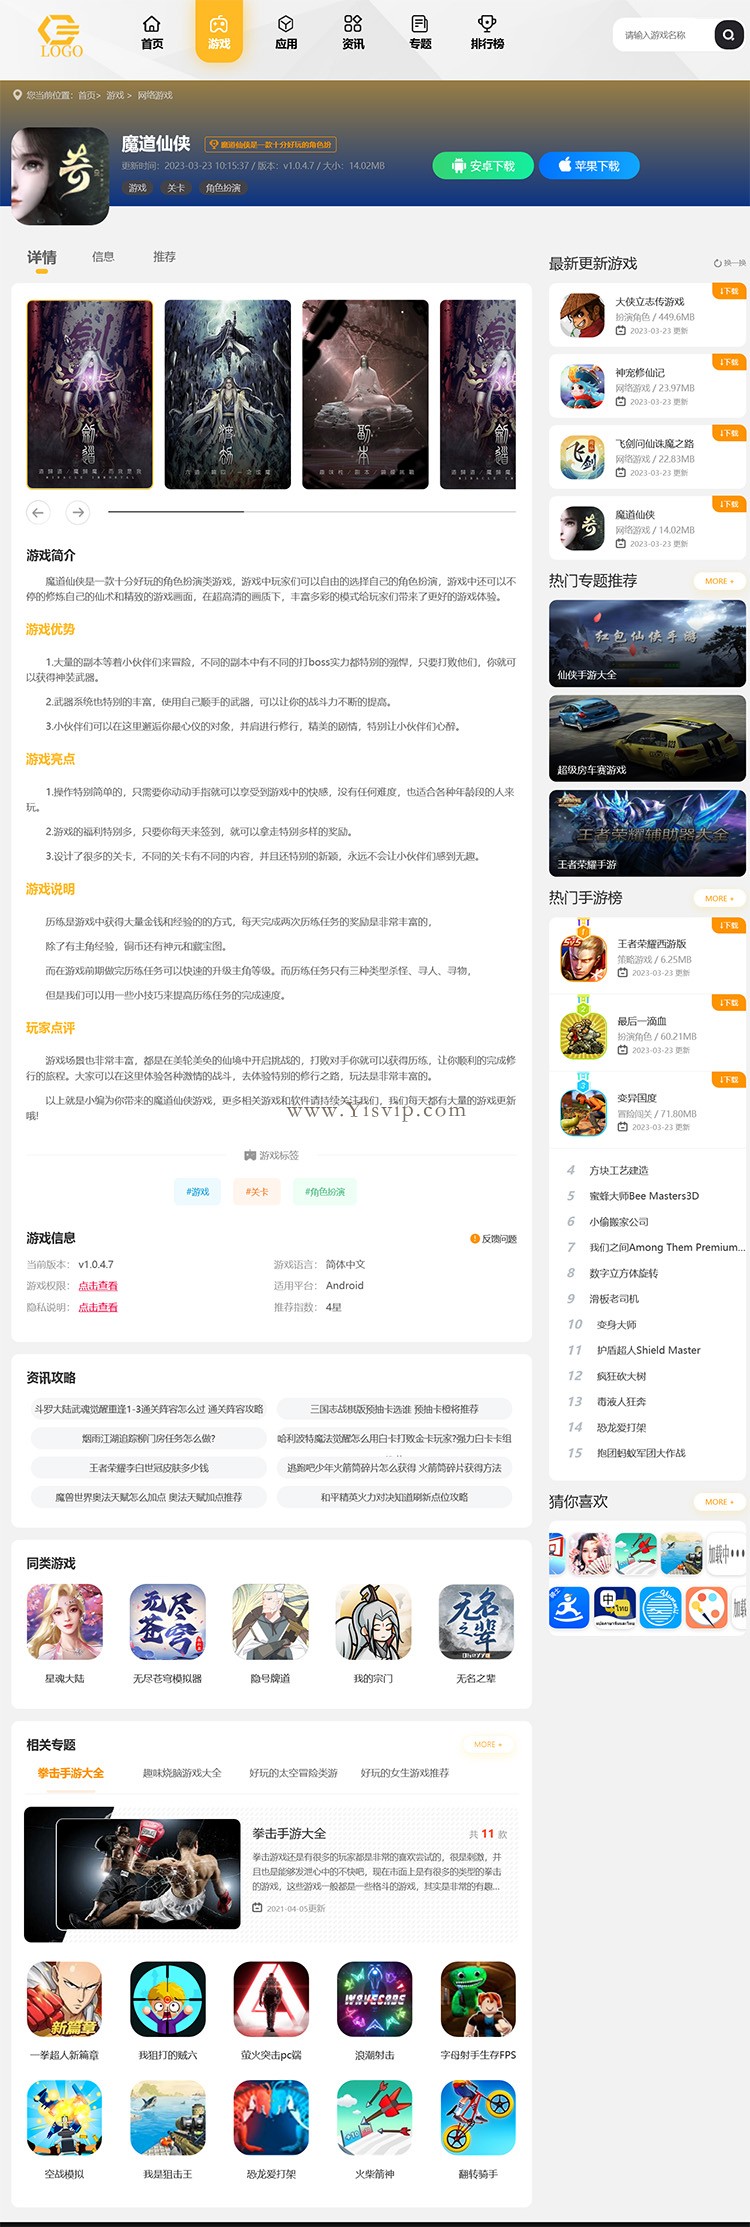750x2227 pixels.
Task: Click 点击查看 beside 游戏权限
Action: tap(98, 1286)
